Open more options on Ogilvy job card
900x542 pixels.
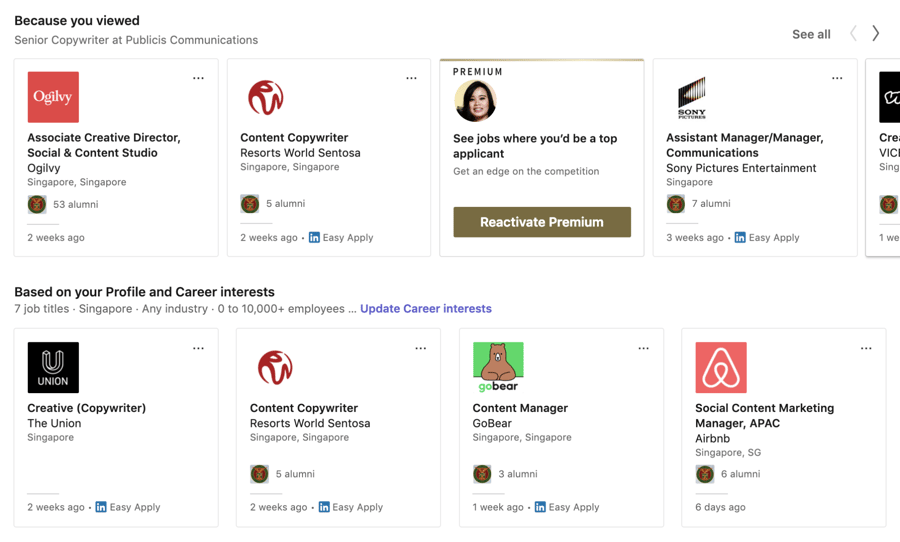click(198, 78)
